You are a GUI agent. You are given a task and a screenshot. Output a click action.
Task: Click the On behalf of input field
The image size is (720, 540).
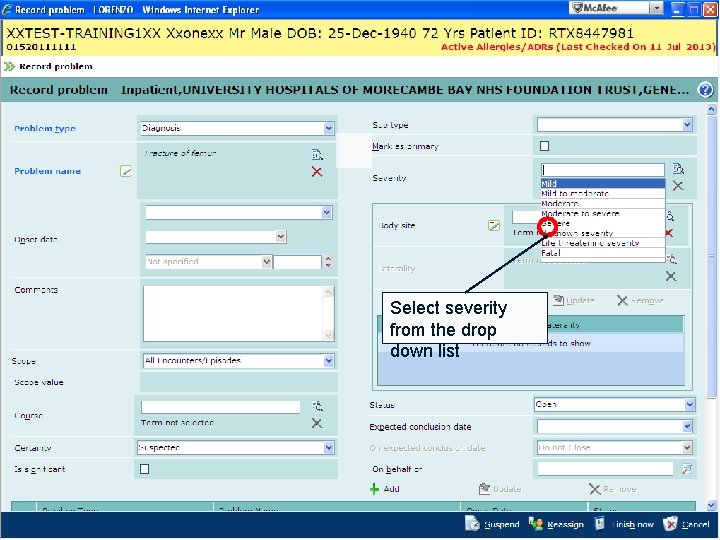(x=605, y=469)
